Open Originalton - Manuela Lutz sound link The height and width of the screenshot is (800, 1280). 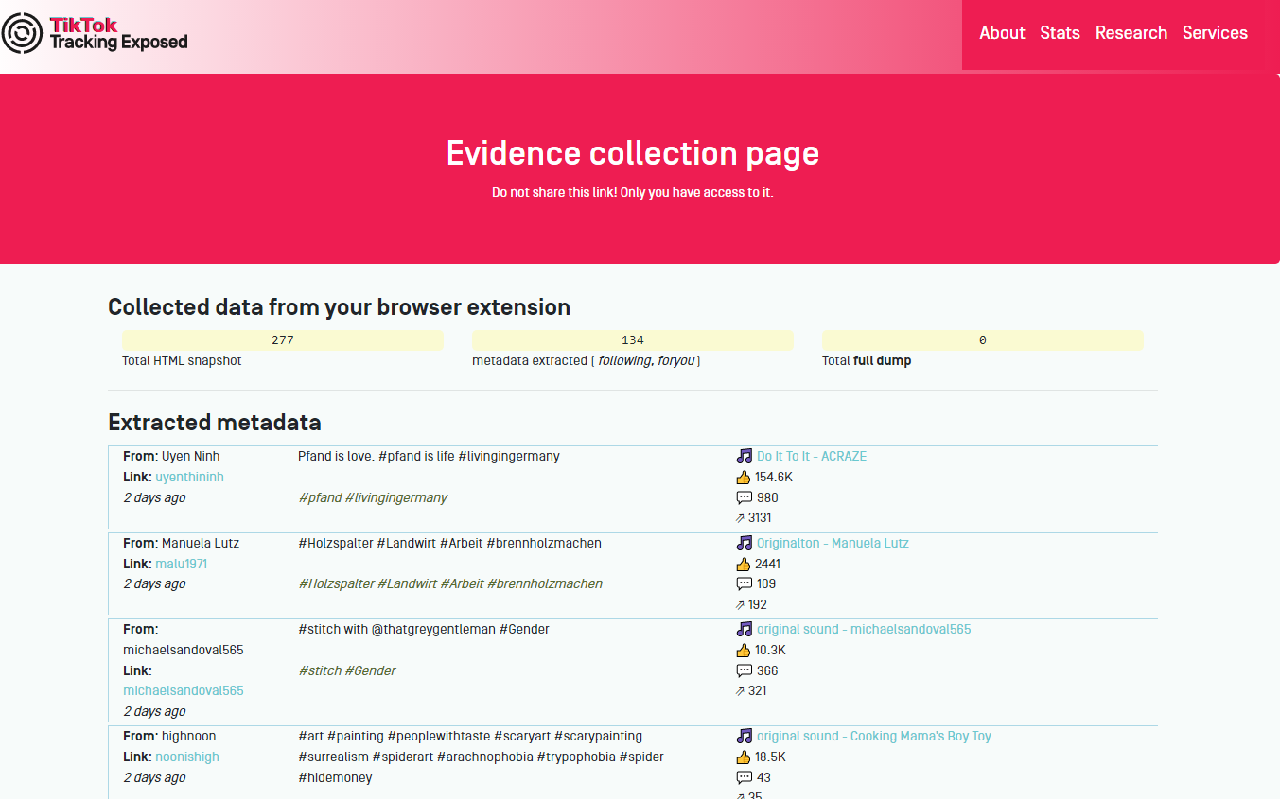[x=833, y=543]
